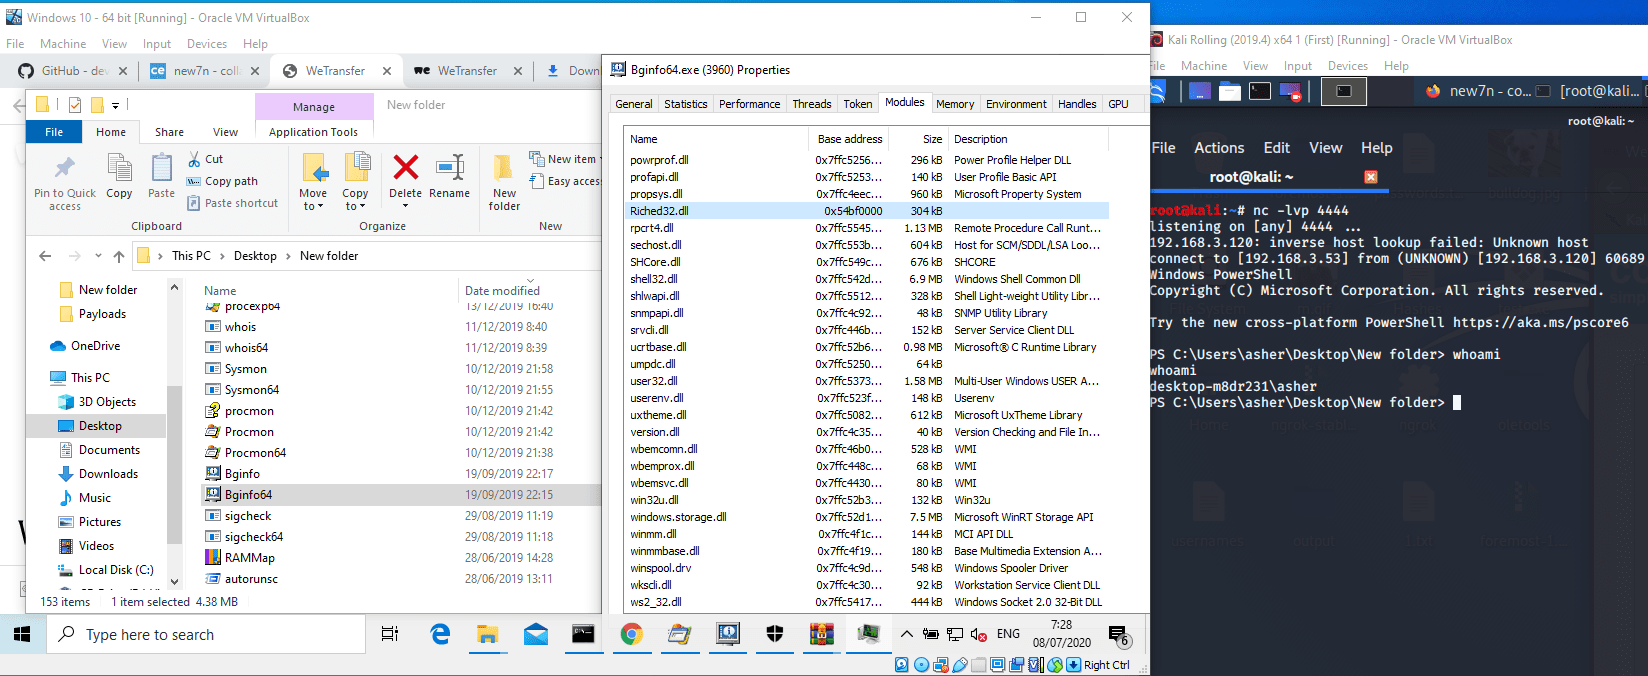Click the Copy path icon in Clipboard group

click(195, 181)
